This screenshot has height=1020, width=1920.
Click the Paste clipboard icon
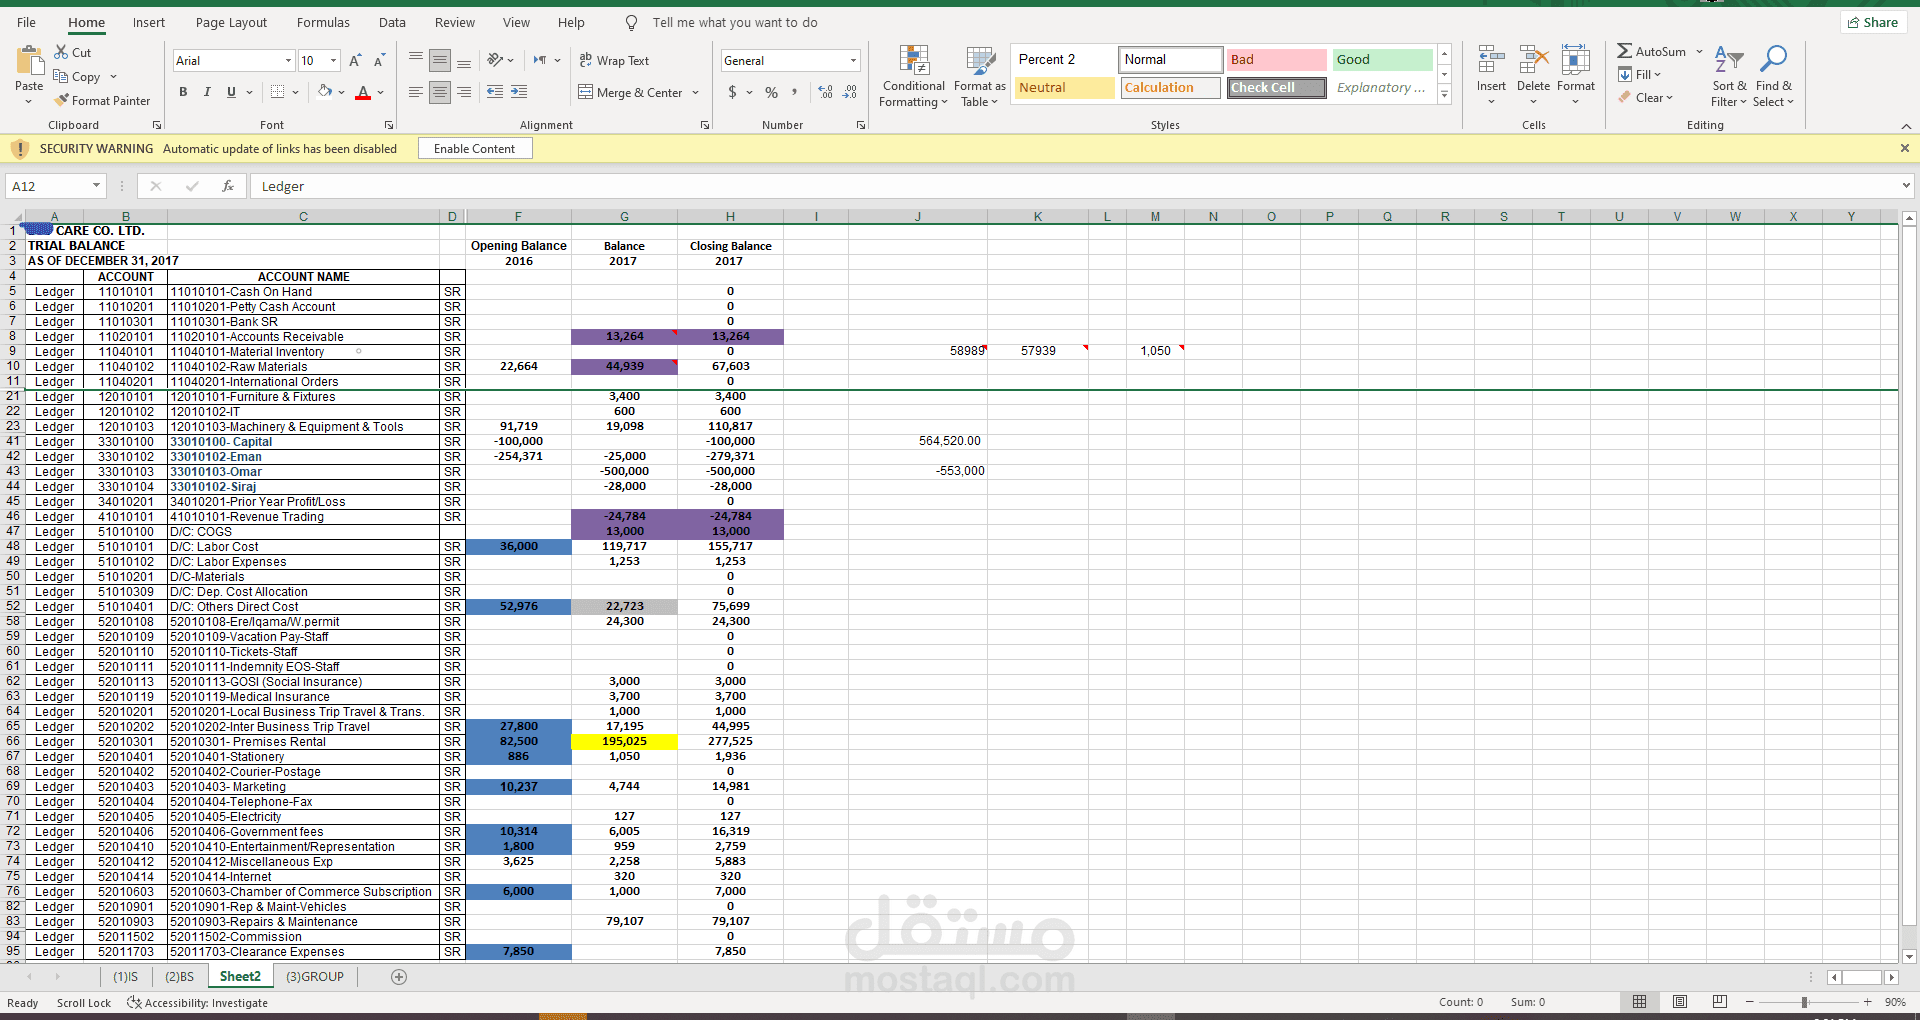point(29,62)
